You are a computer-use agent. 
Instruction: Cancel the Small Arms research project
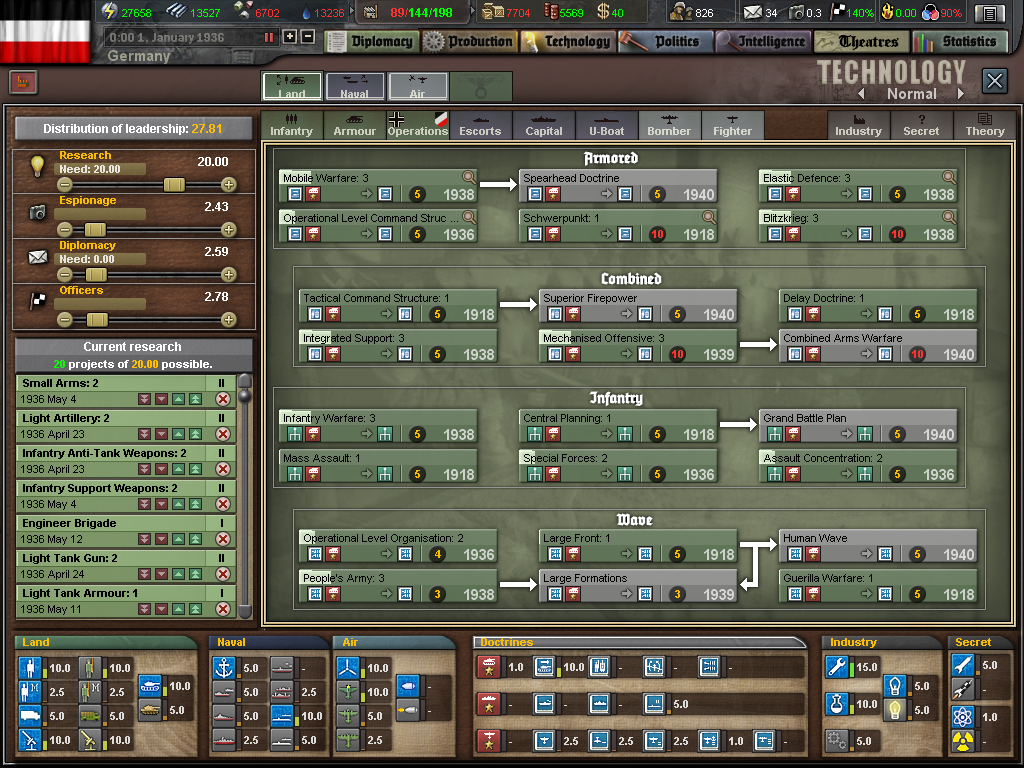(x=223, y=399)
